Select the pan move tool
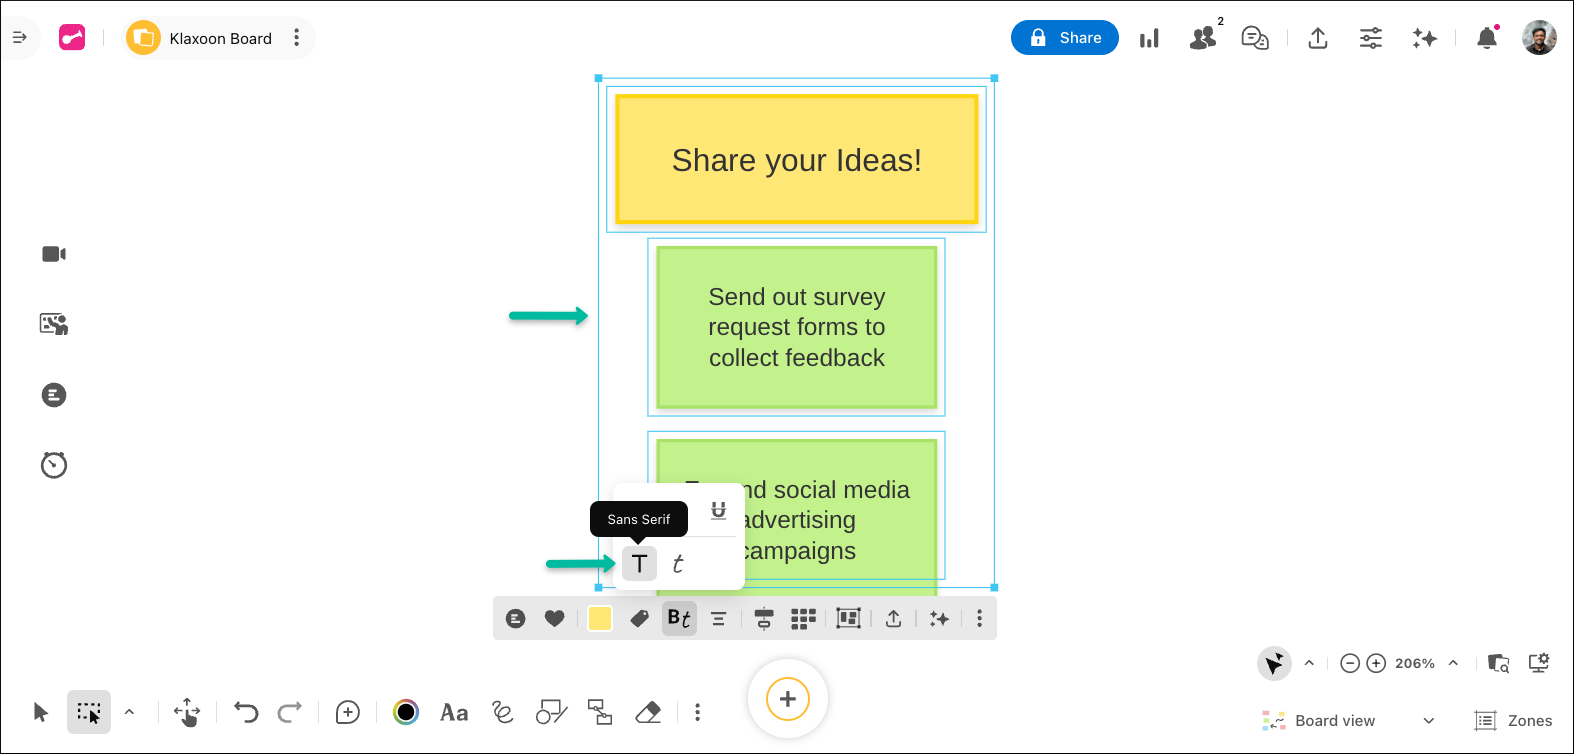The image size is (1574, 754). [187, 712]
